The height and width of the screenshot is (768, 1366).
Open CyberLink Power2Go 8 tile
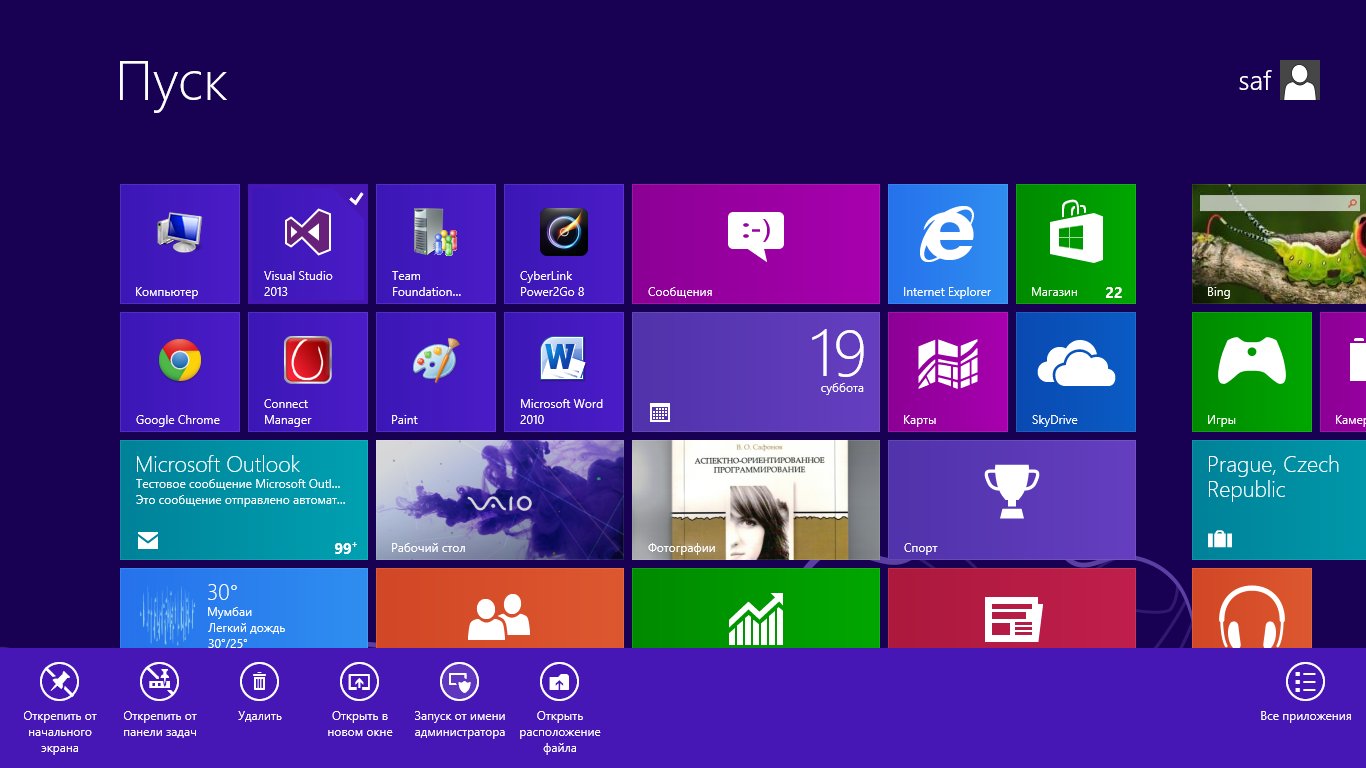(564, 244)
